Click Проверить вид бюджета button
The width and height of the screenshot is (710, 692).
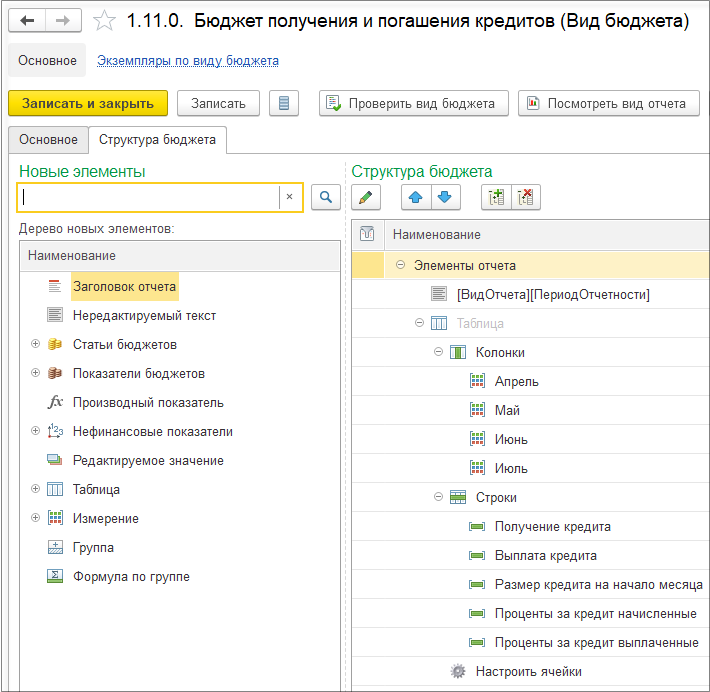[414, 103]
